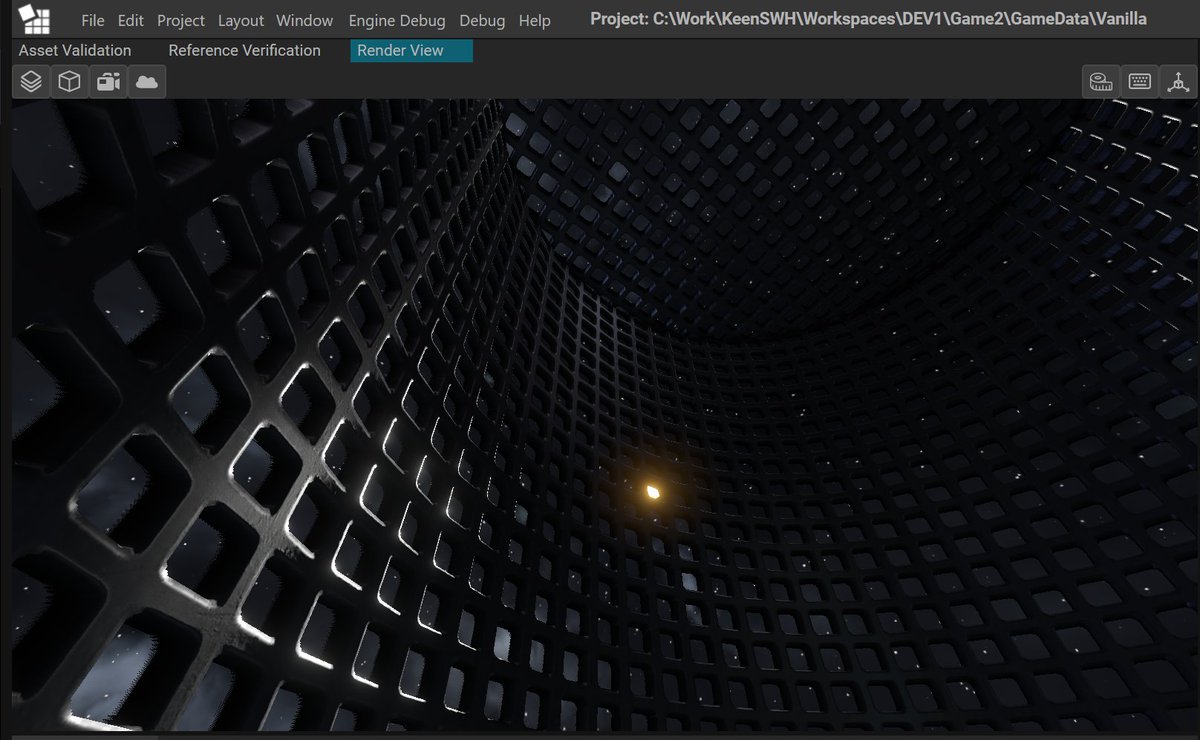Open the Window menu

[x=305, y=20]
